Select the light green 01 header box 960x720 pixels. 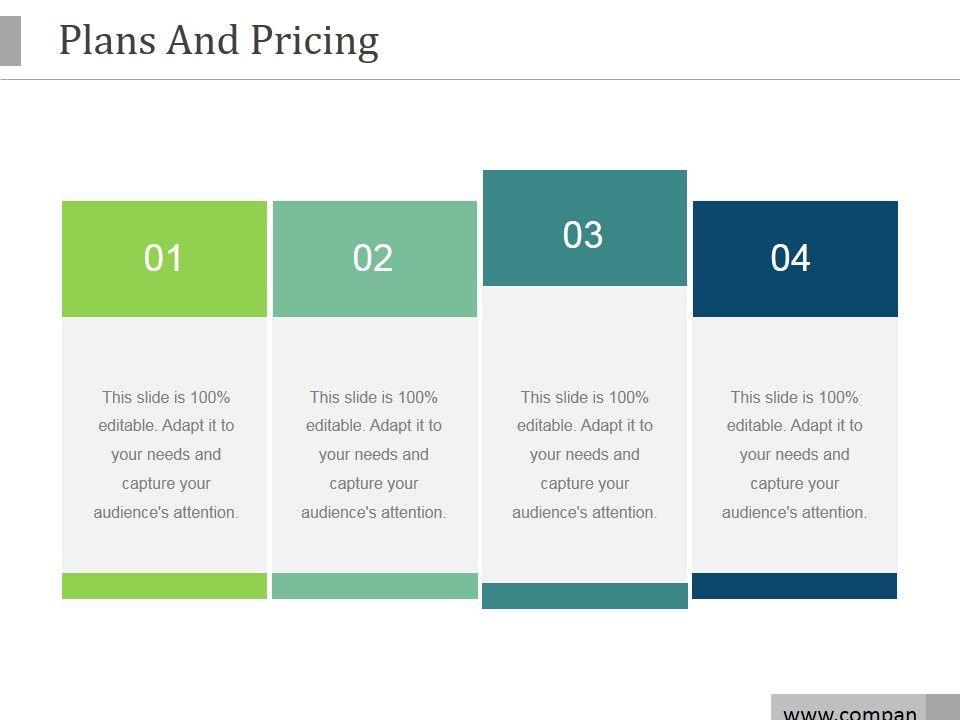pos(164,258)
